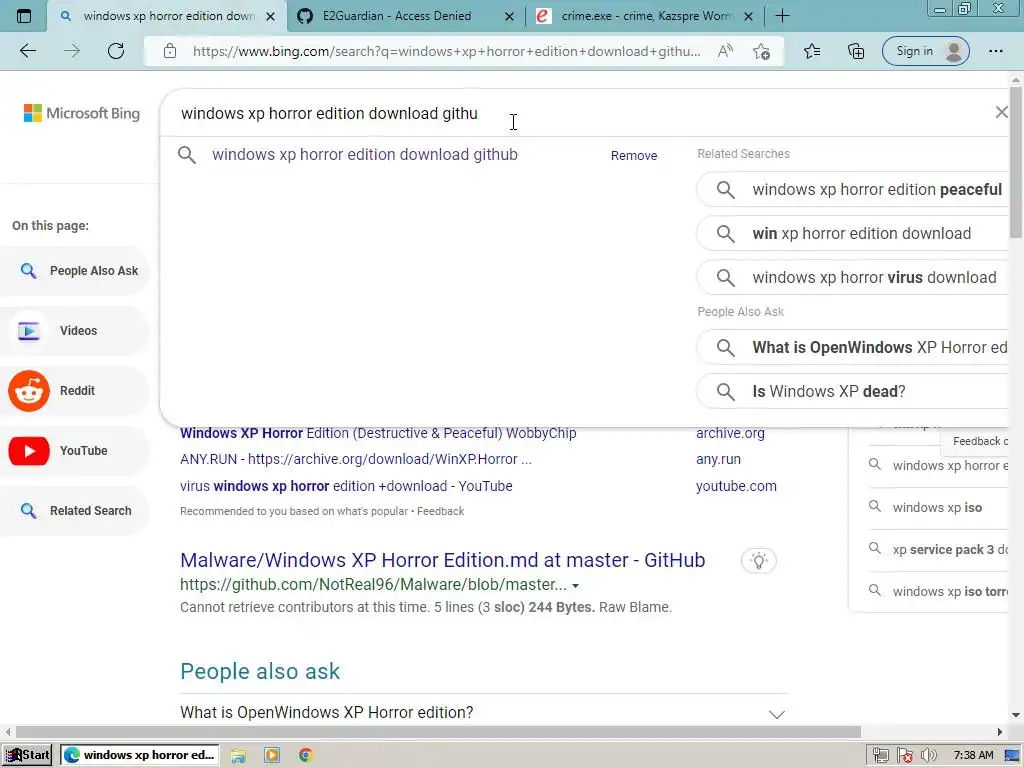Click the address bar URL
The height and width of the screenshot is (768, 1024).
click(x=446, y=51)
